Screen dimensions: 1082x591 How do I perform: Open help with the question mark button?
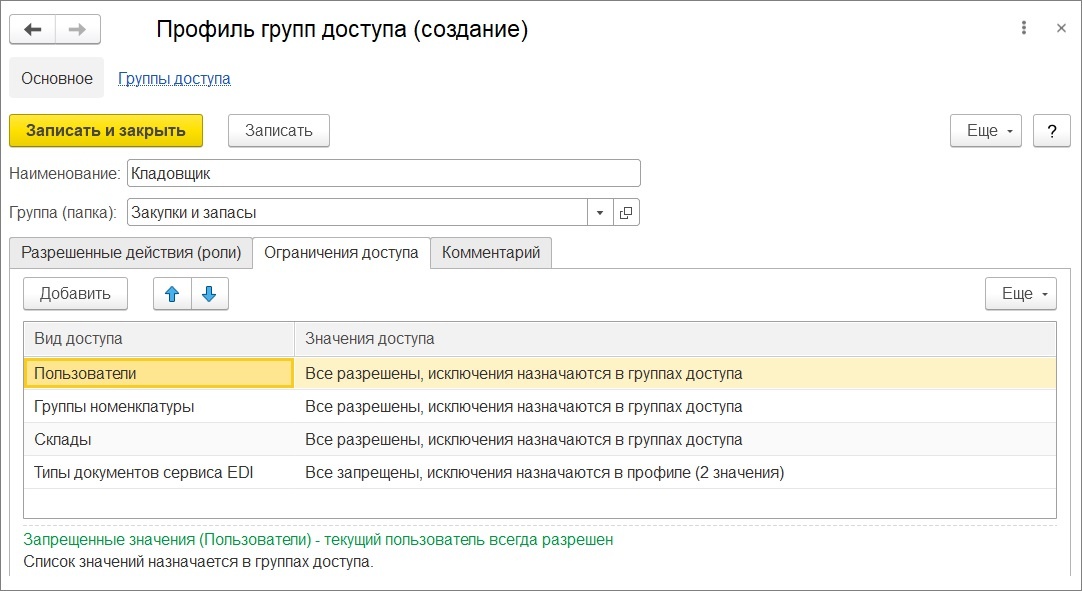coord(1052,131)
